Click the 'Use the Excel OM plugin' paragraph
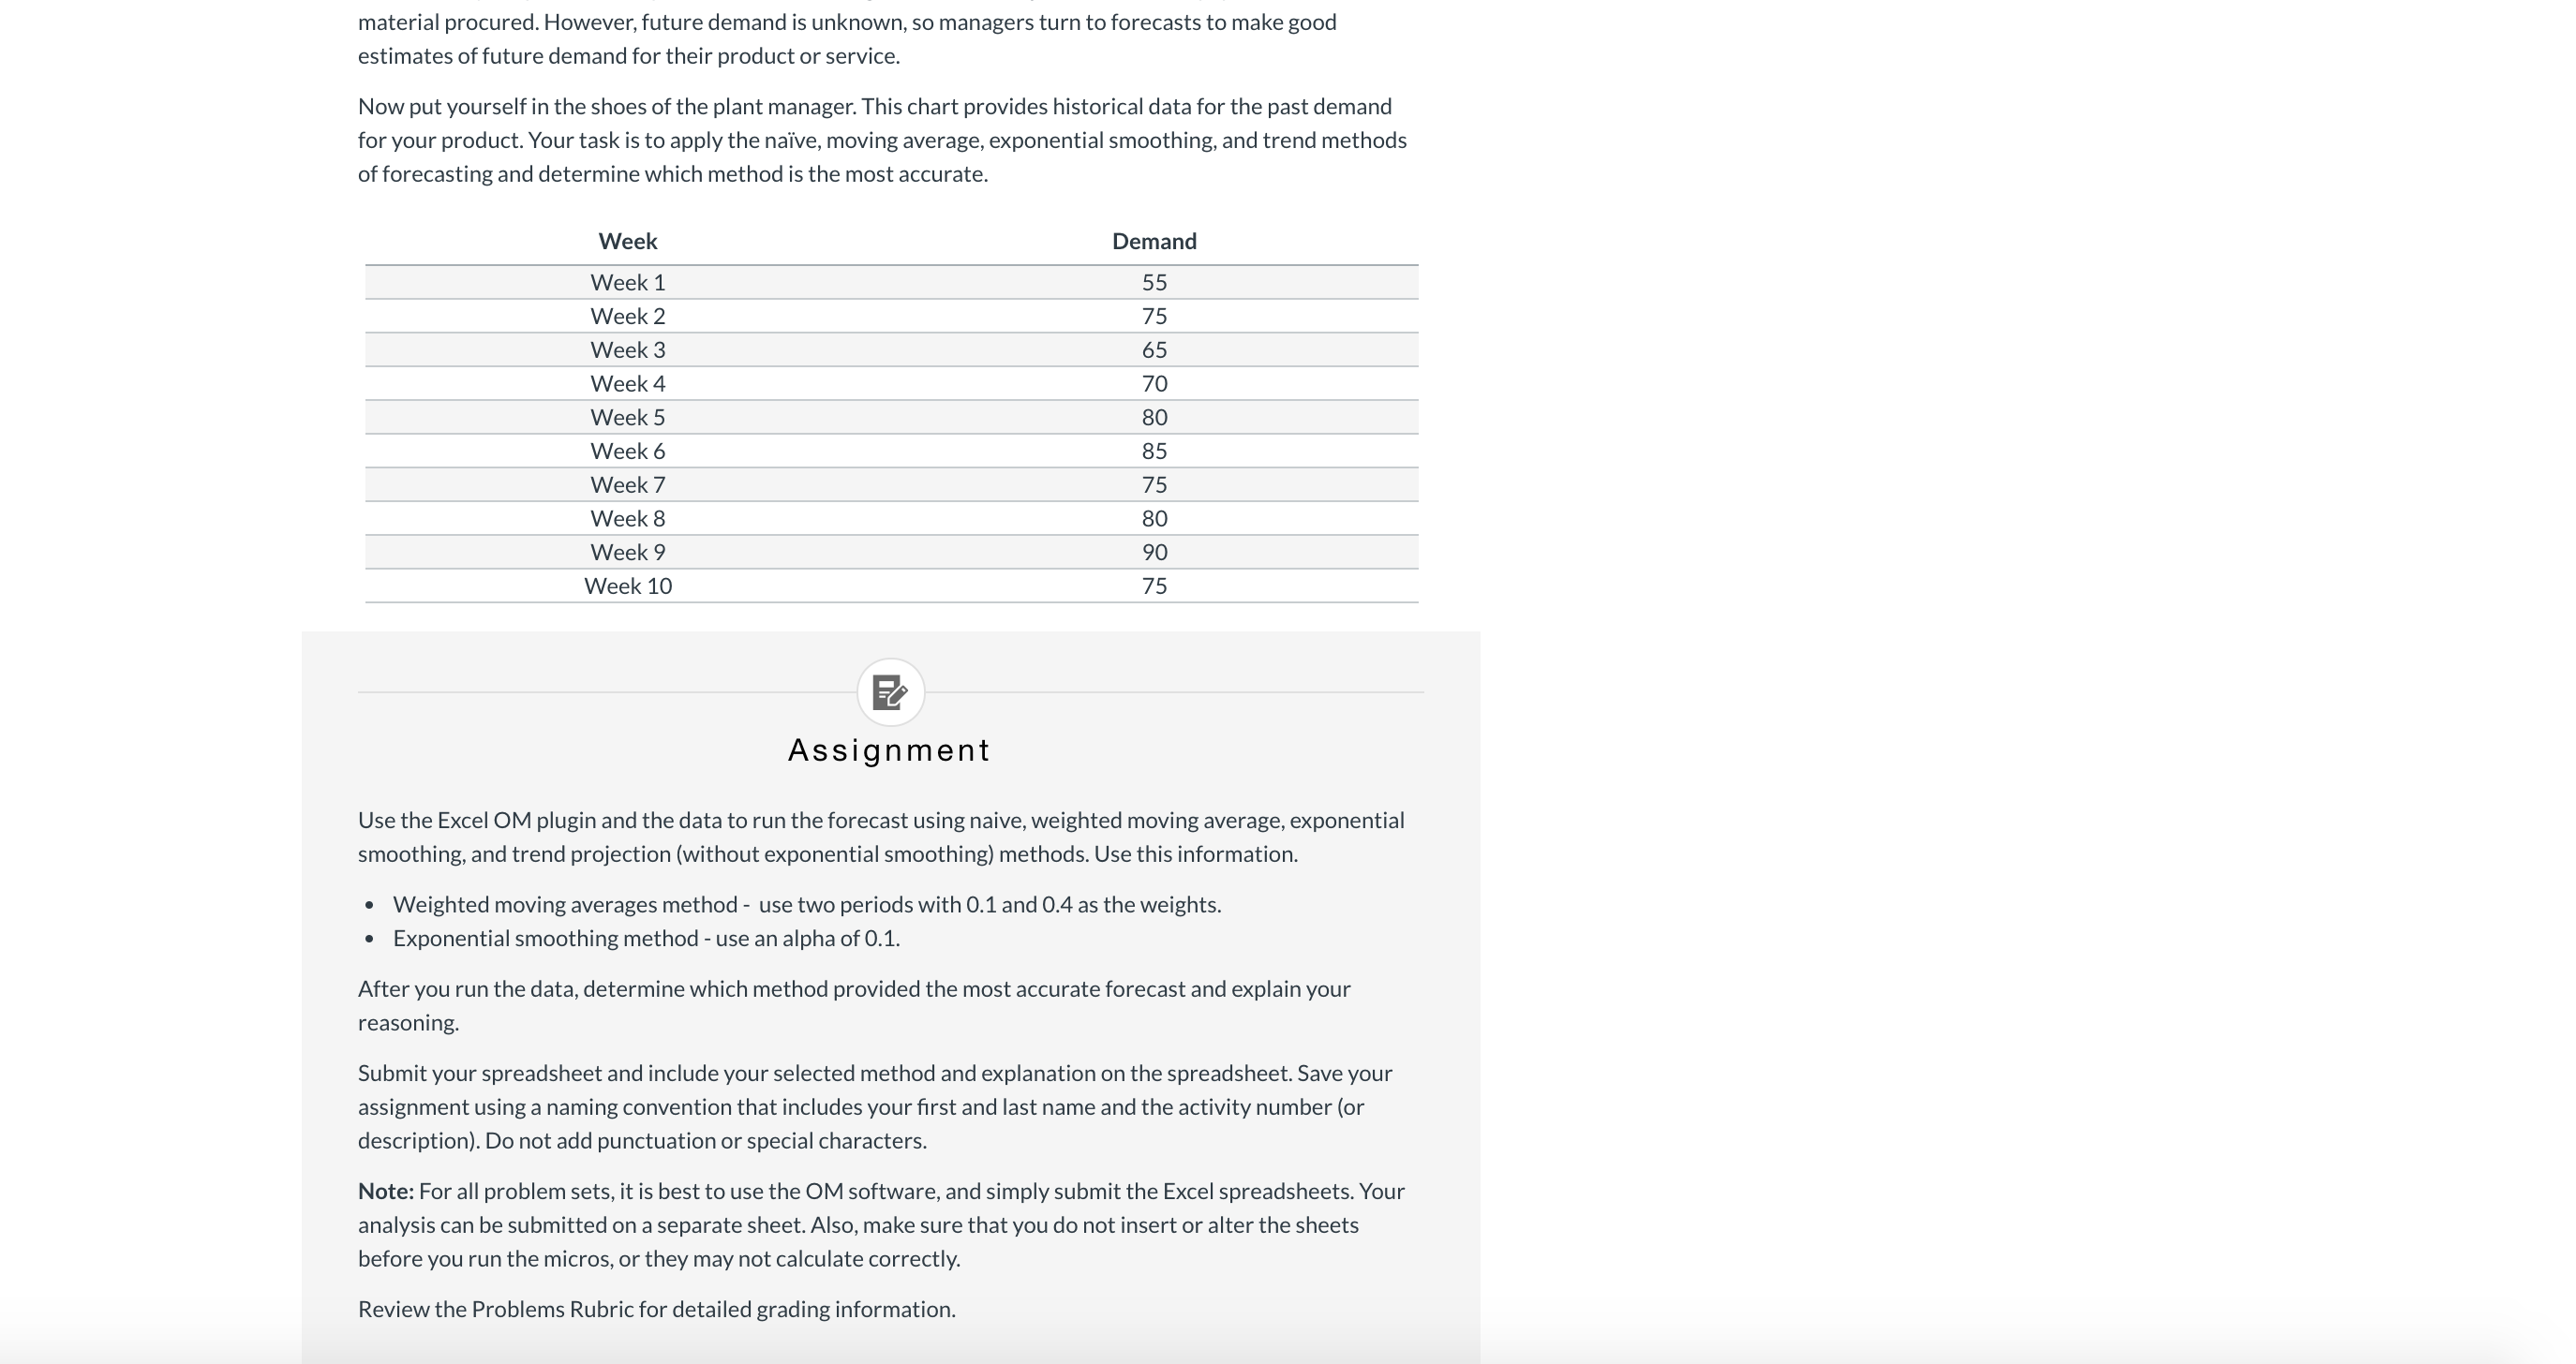 click(x=881, y=837)
